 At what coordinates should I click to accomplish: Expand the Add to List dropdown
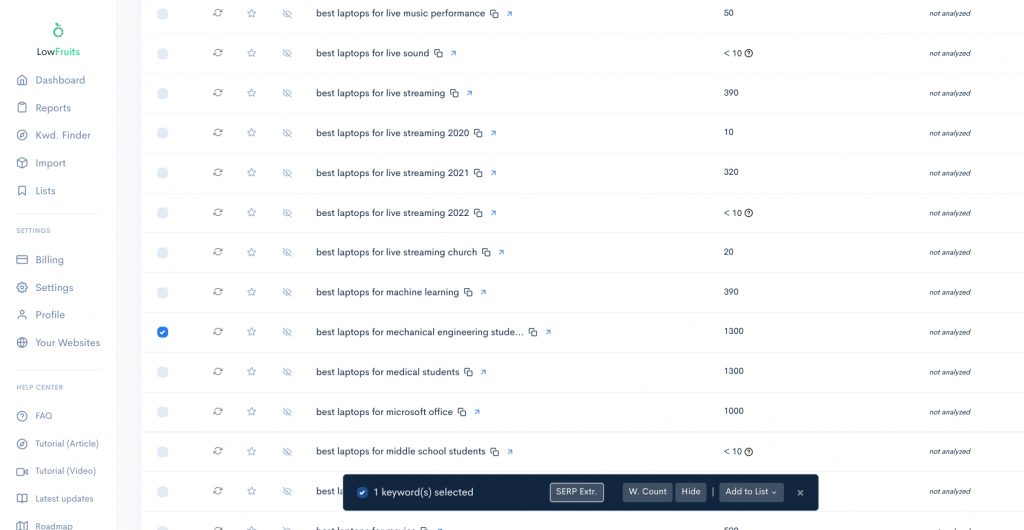tap(751, 492)
